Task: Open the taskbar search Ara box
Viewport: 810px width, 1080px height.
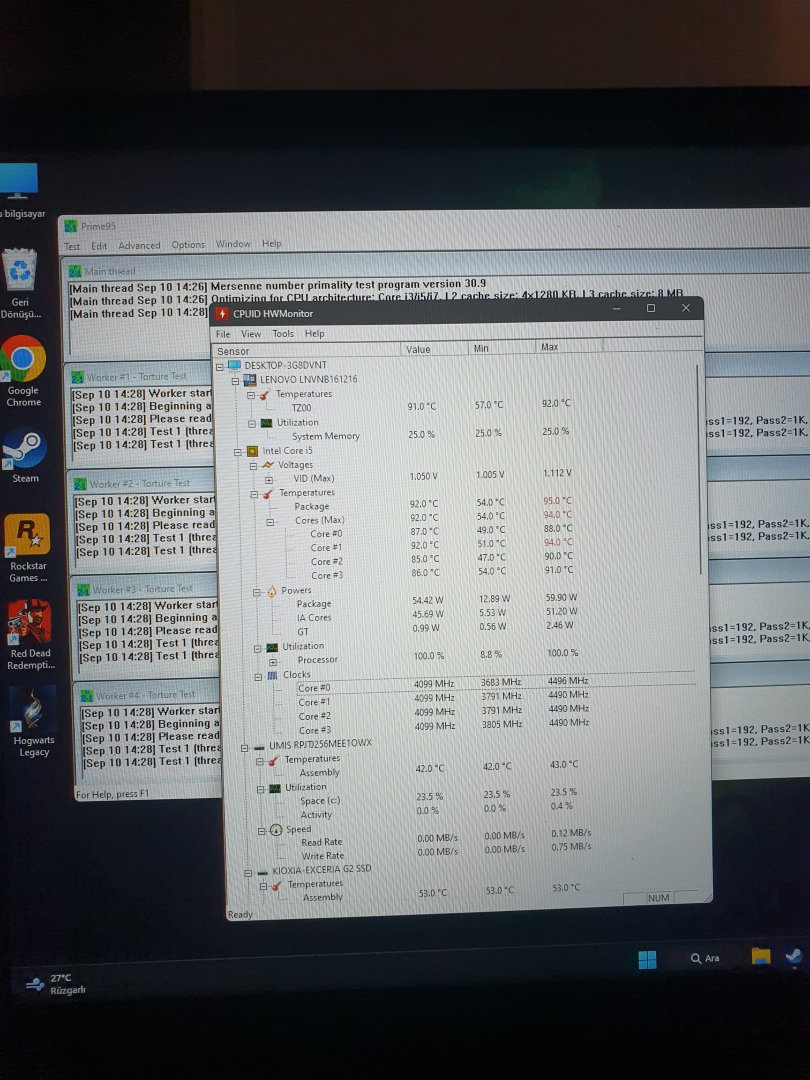Action: click(x=705, y=958)
